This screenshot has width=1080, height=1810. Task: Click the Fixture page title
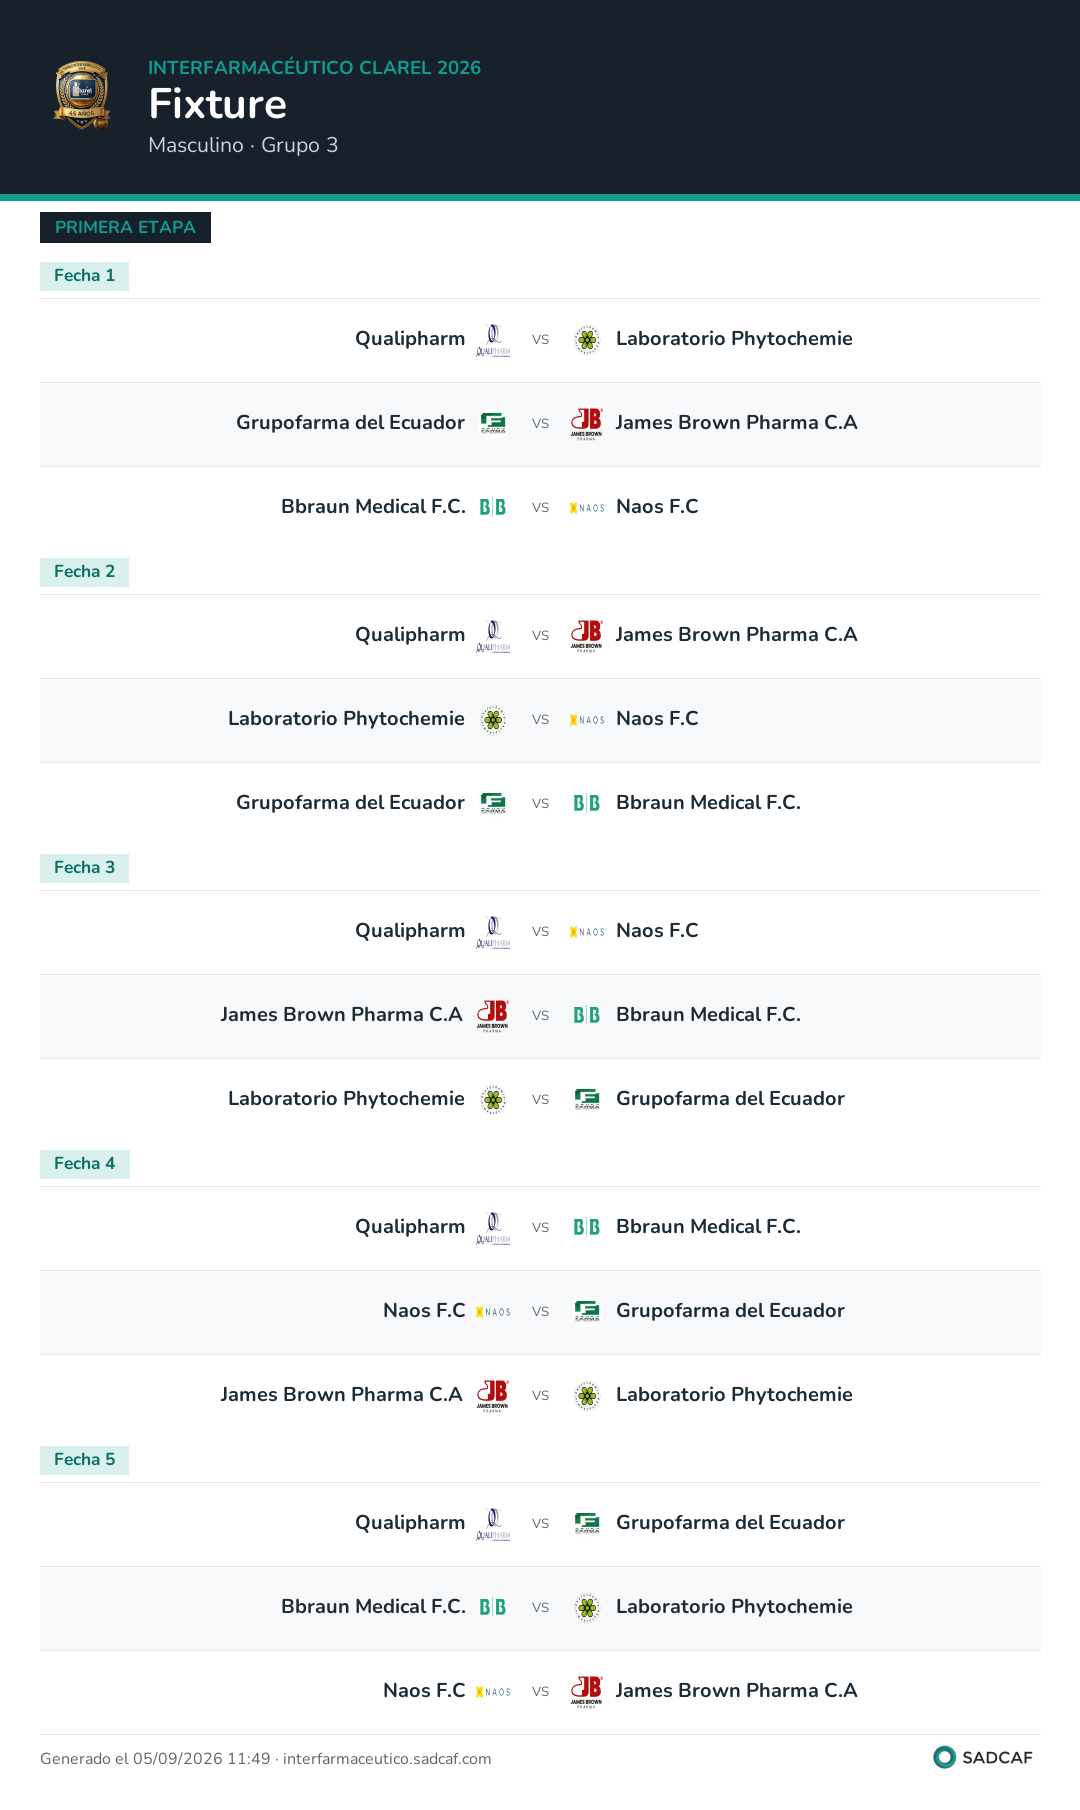218,104
